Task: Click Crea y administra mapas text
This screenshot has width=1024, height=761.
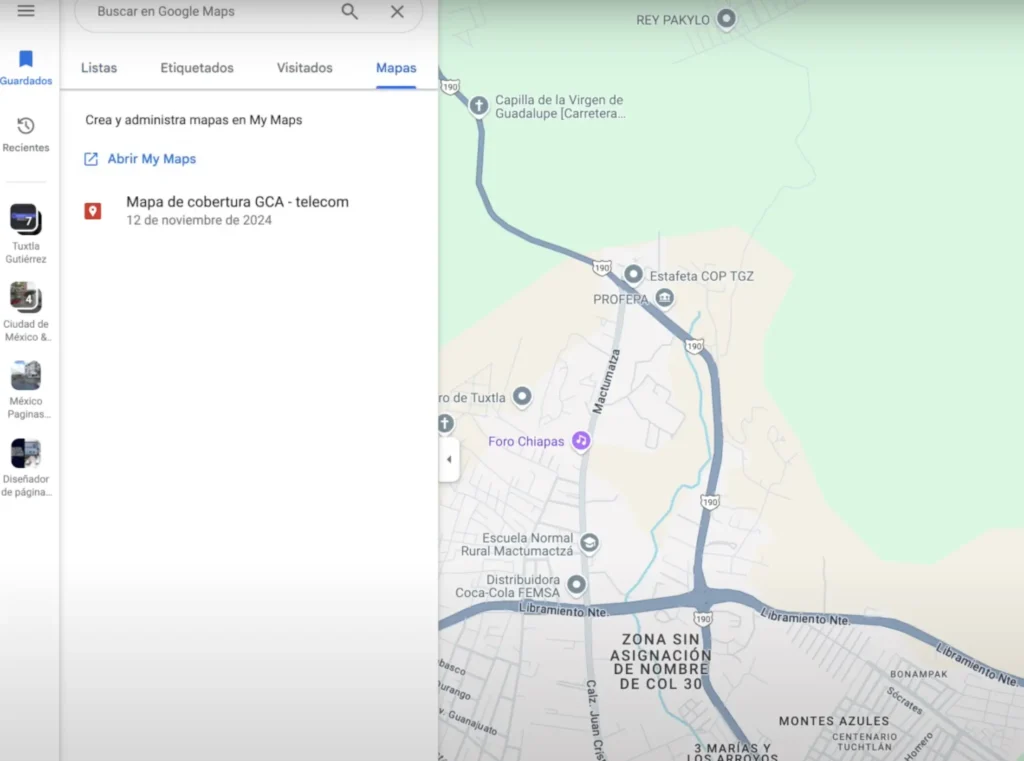Action: [194, 120]
